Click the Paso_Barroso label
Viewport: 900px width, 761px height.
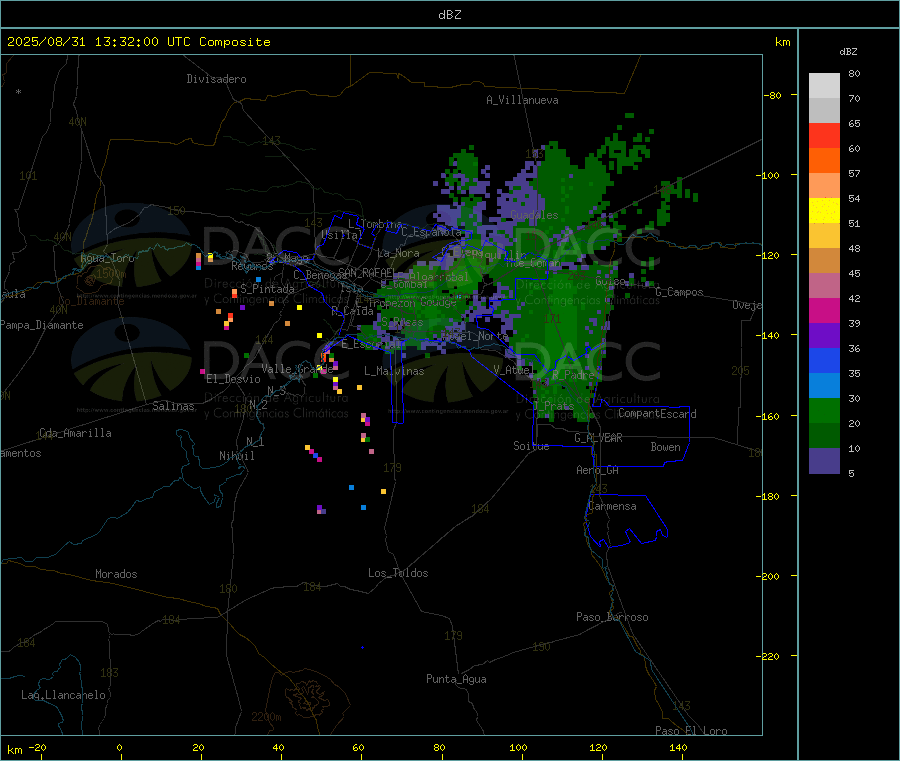click(x=612, y=617)
